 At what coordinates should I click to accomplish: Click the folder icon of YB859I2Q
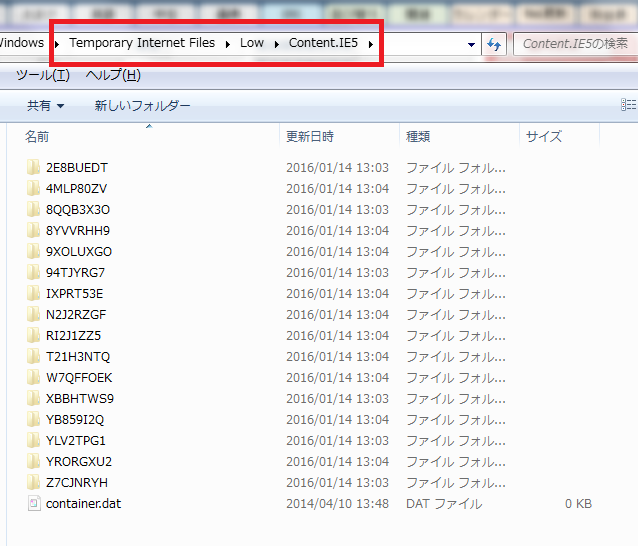pos(33,419)
